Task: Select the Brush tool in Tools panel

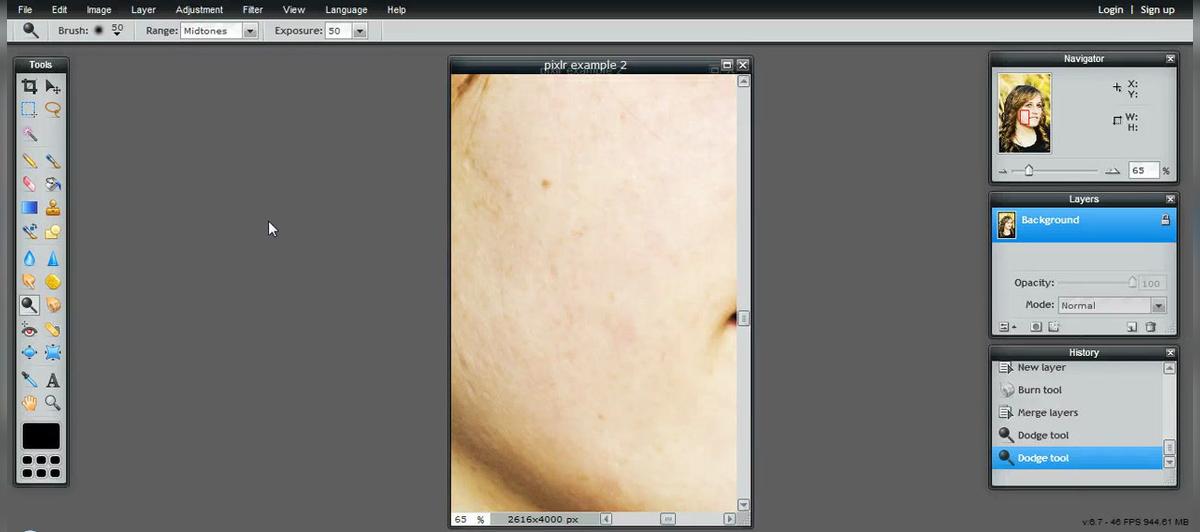Action: click(x=53, y=160)
